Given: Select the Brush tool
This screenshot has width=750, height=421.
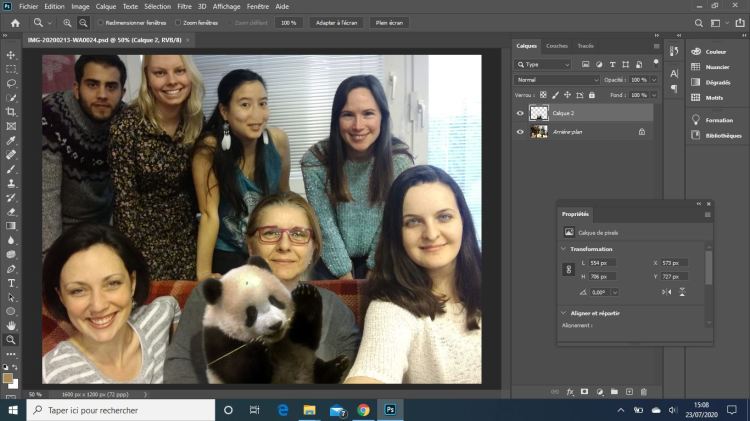Looking at the screenshot, I should pos(11,169).
